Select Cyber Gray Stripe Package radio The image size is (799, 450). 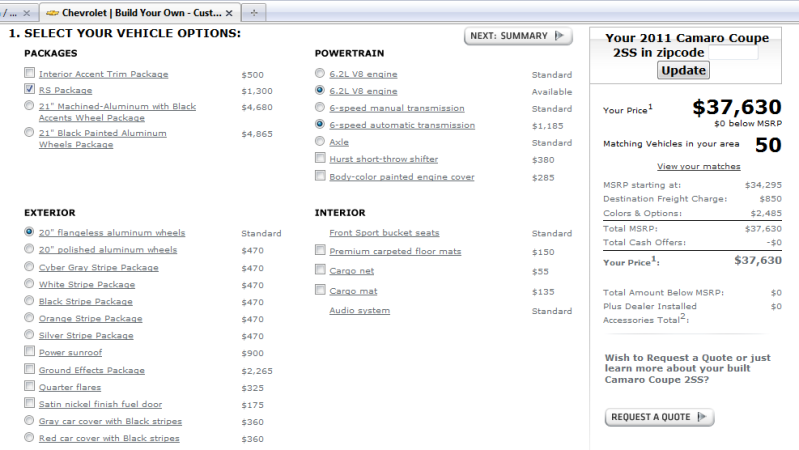coord(29,267)
